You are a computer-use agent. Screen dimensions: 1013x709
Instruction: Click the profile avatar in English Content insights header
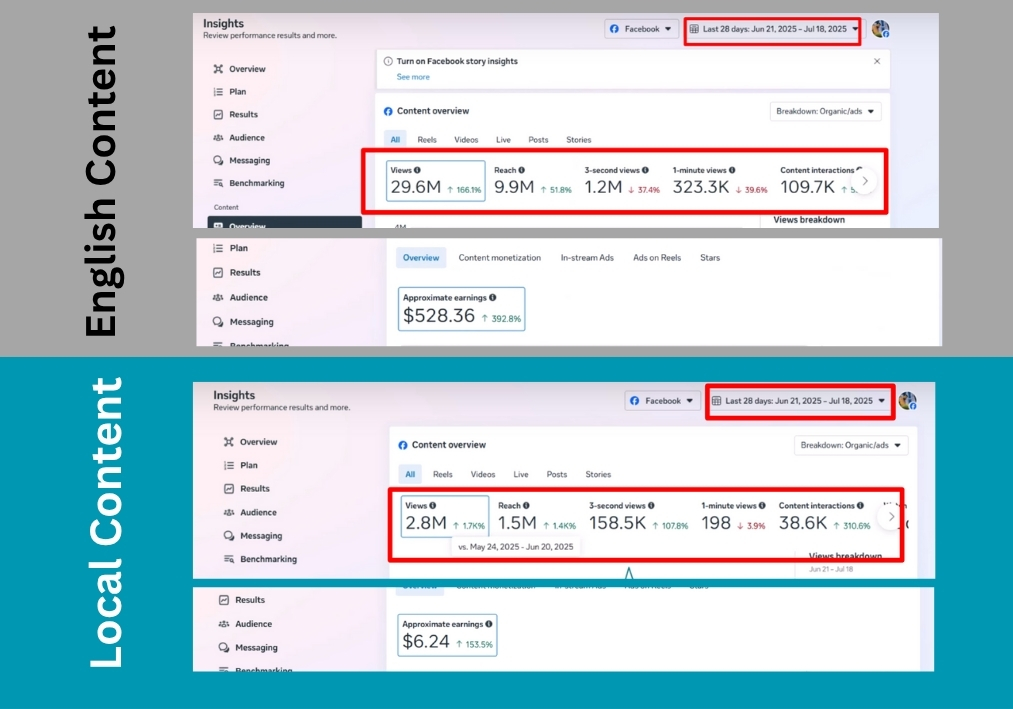(881, 29)
